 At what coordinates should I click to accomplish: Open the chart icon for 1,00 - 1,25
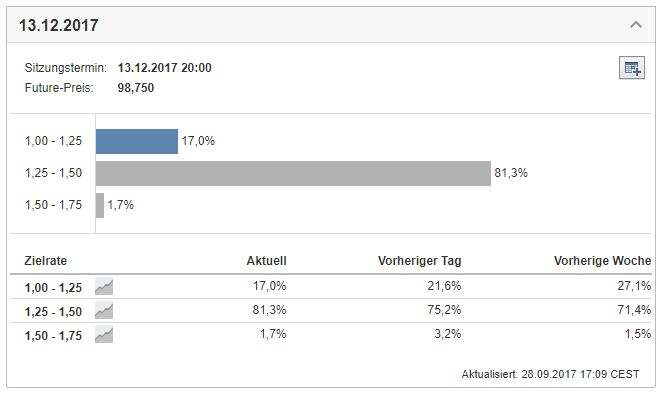coord(104,286)
